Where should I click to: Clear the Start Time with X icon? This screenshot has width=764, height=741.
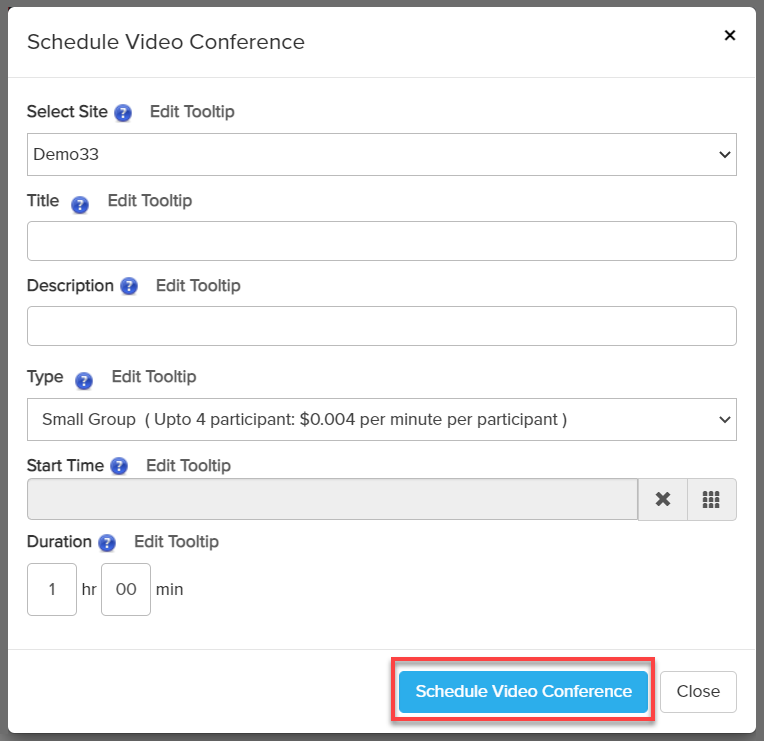pos(662,499)
